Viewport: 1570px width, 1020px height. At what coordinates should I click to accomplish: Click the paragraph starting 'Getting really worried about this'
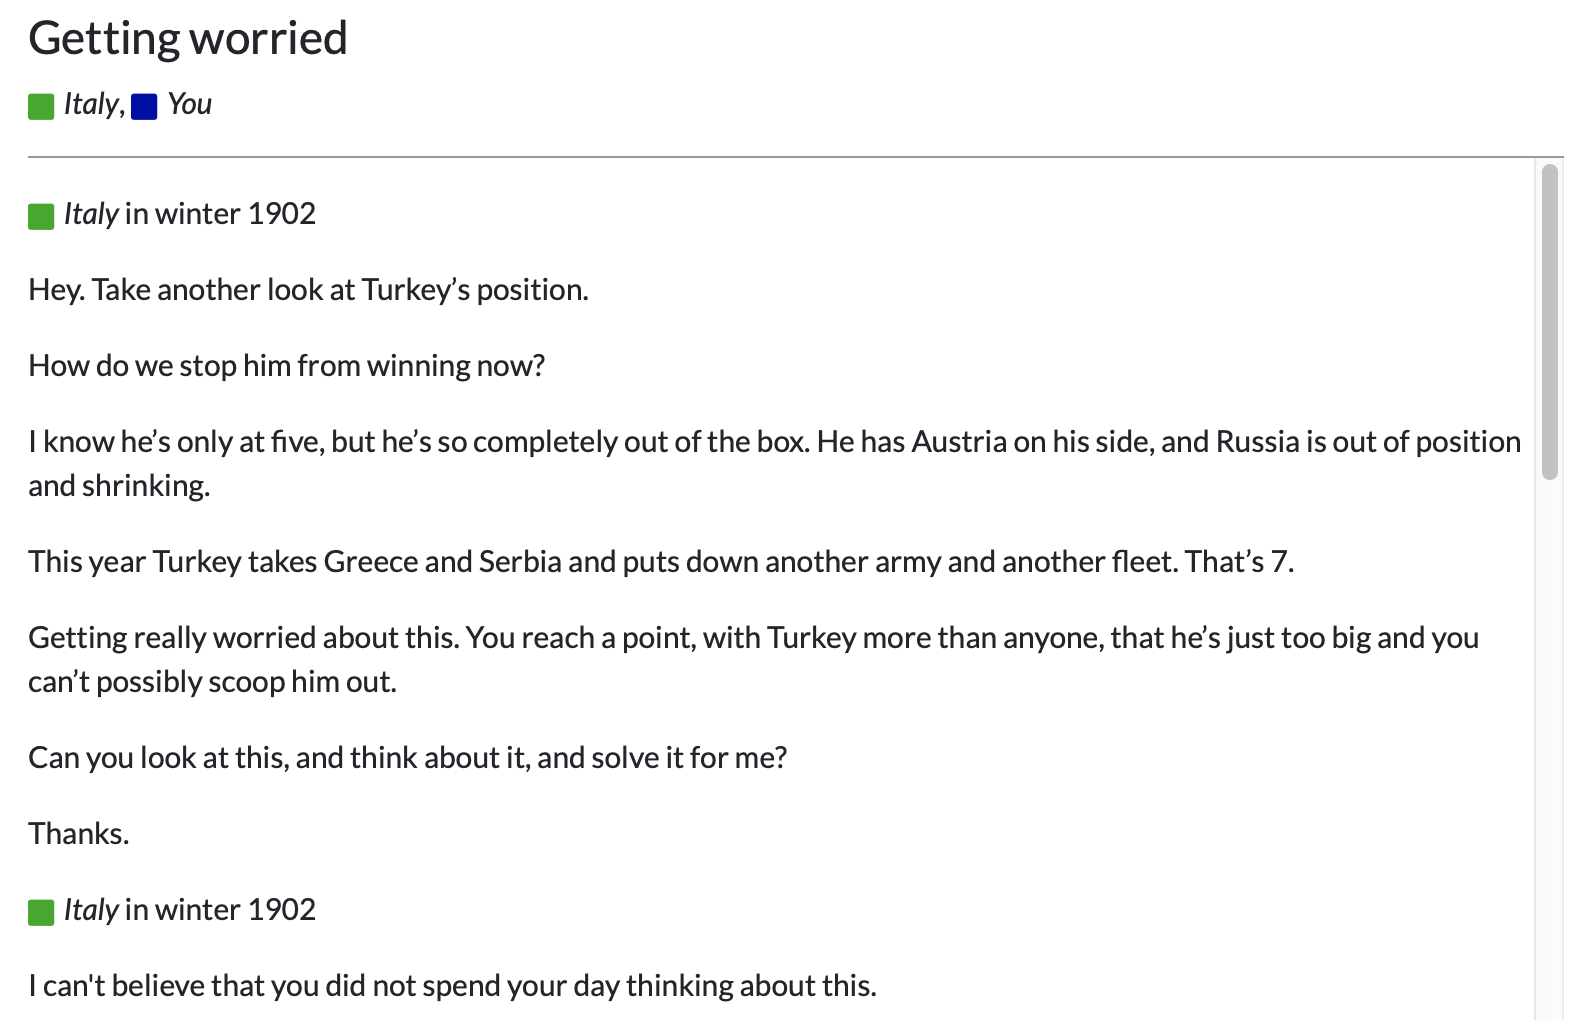[754, 659]
